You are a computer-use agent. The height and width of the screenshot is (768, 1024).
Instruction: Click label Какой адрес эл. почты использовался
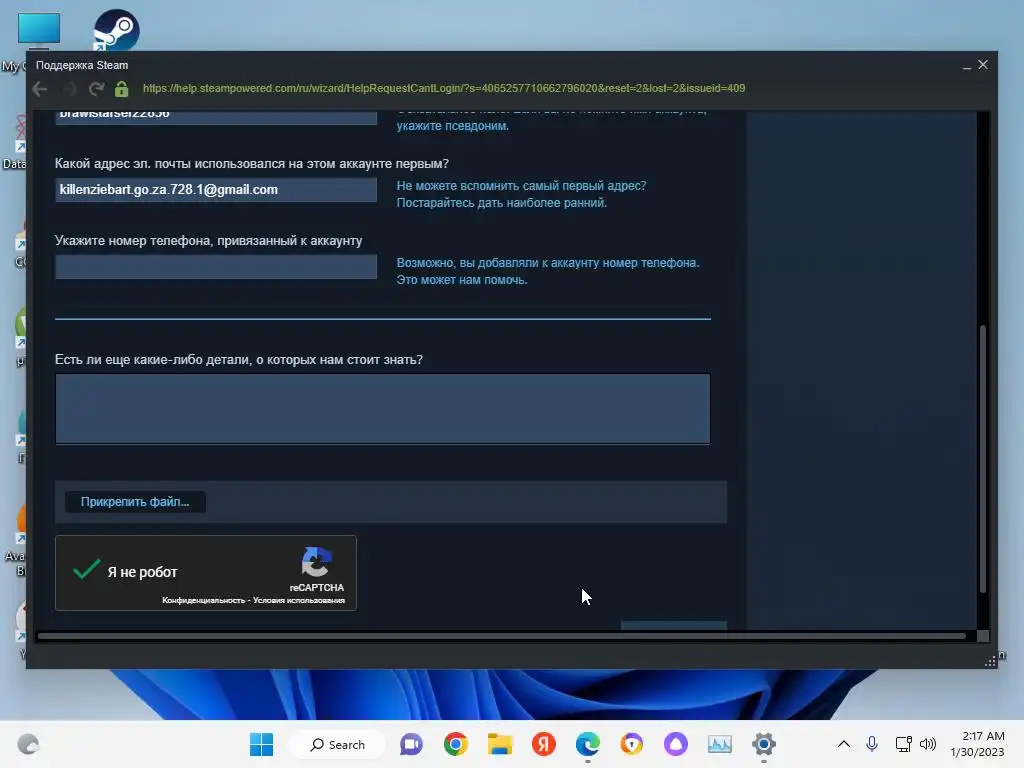[x=251, y=164]
